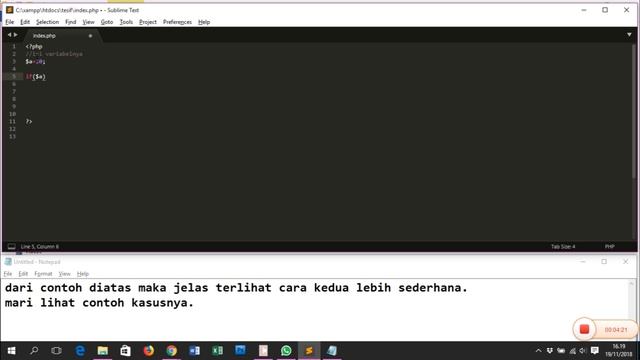Open Photoshop from taskbar
Viewport: 640px width, 360px height.
click(240, 351)
